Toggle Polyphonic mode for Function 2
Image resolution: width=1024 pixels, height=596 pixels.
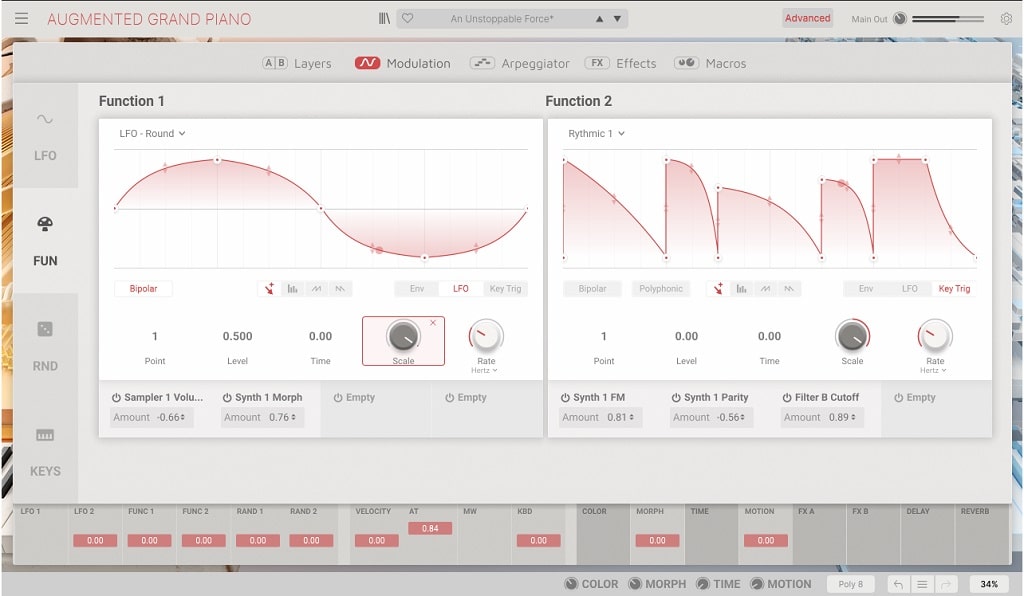coord(661,289)
